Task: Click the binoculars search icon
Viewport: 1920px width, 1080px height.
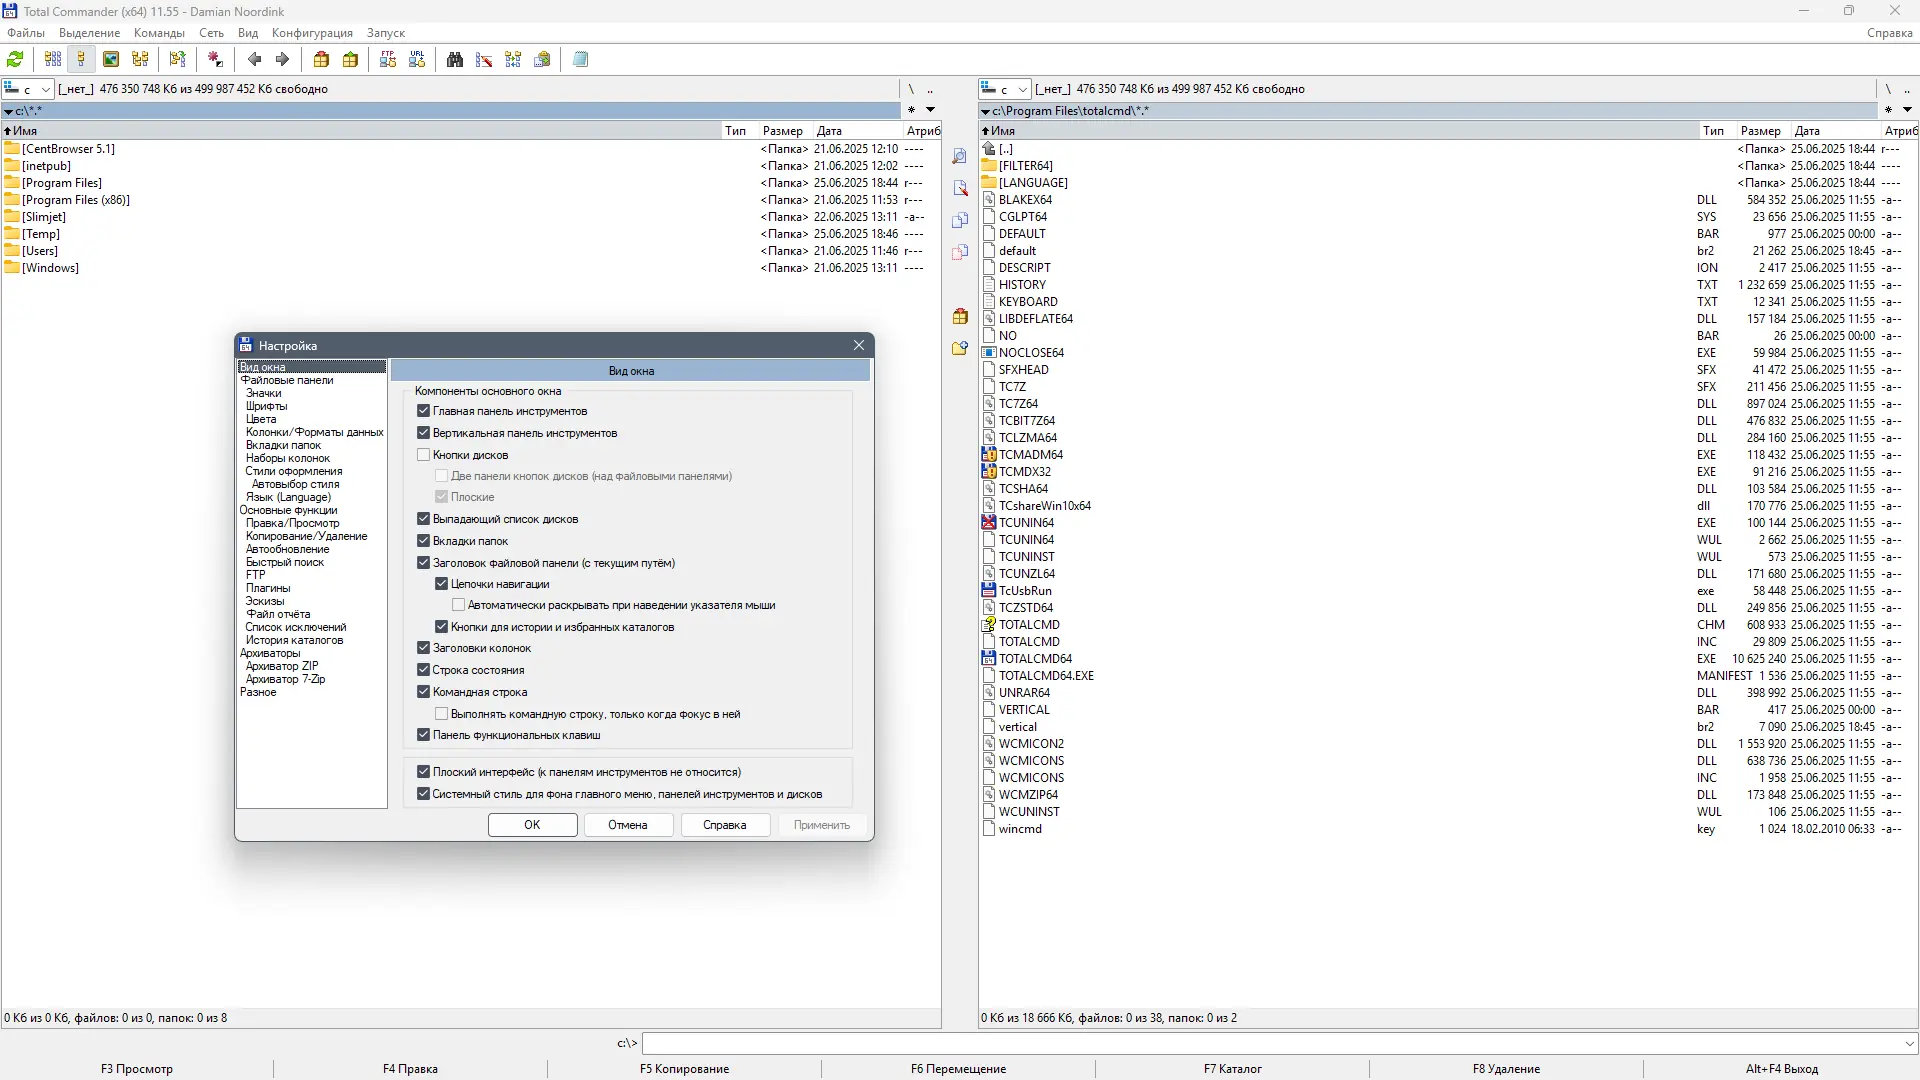Action: 455,60
